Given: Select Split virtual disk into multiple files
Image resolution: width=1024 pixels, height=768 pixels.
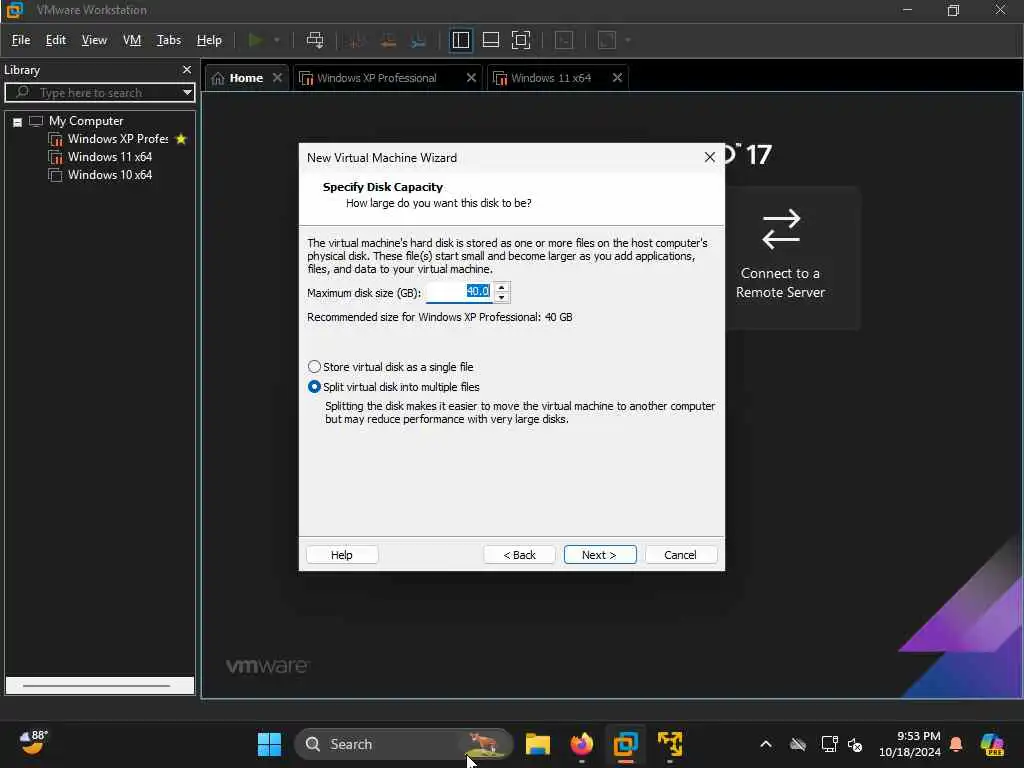Looking at the screenshot, I should 394,387.
